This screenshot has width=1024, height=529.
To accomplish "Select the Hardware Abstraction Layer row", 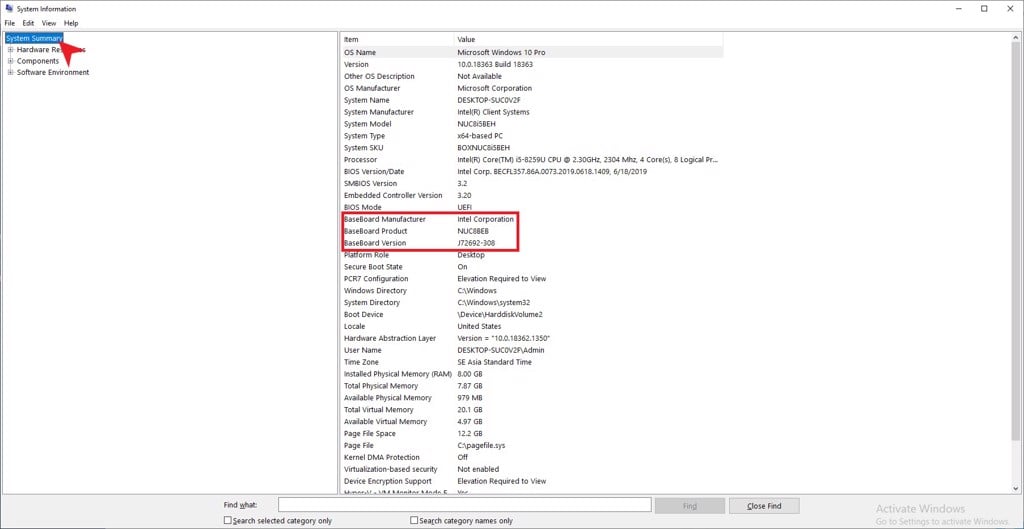I will (532, 338).
